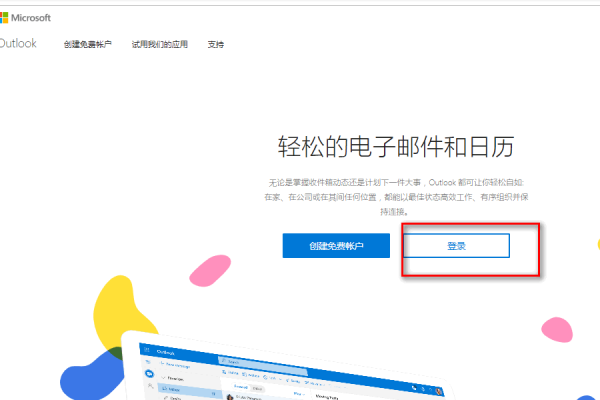Click the 登录 sign-in button

456,245
